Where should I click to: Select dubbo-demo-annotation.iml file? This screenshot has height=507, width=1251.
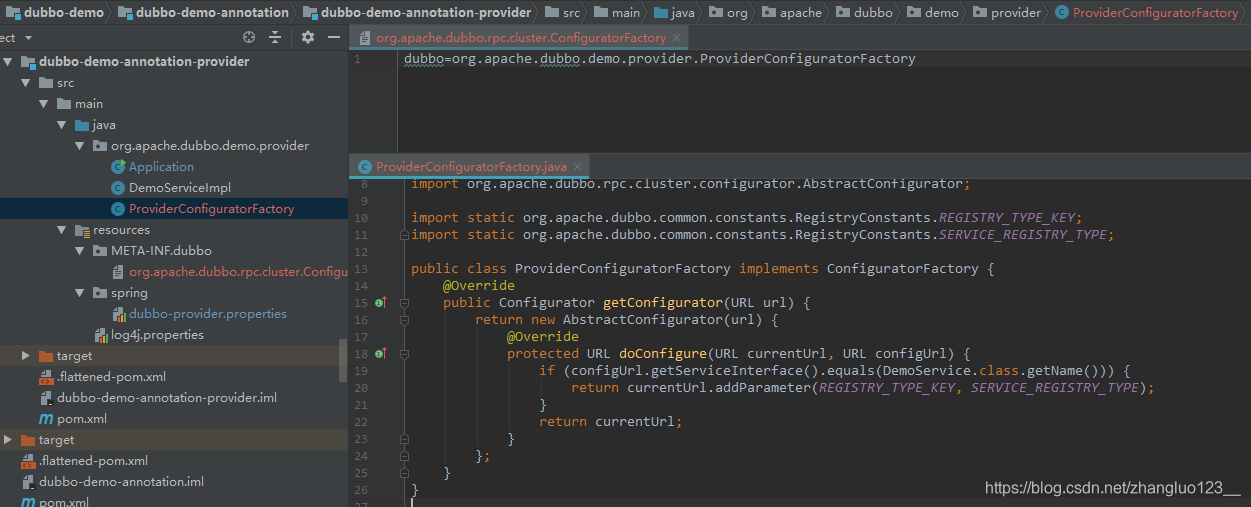point(121,482)
